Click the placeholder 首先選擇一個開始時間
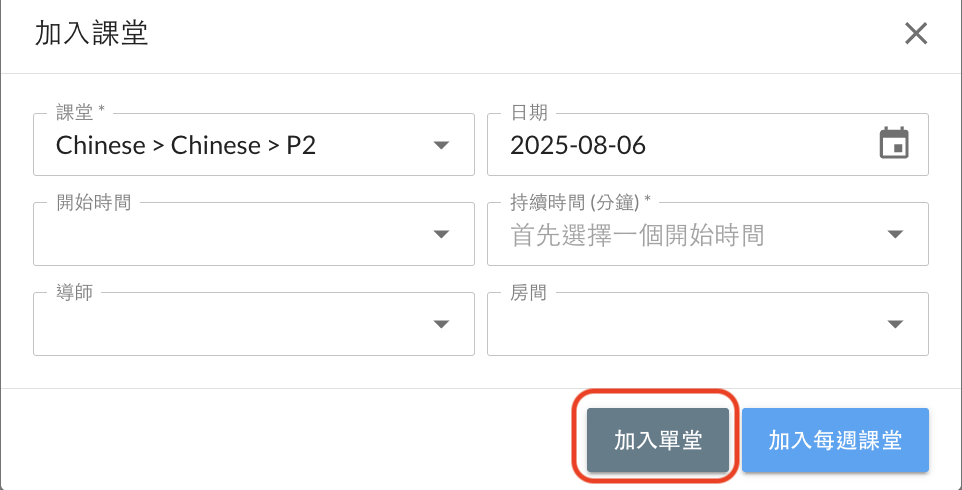This screenshot has width=962, height=490. 637,235
